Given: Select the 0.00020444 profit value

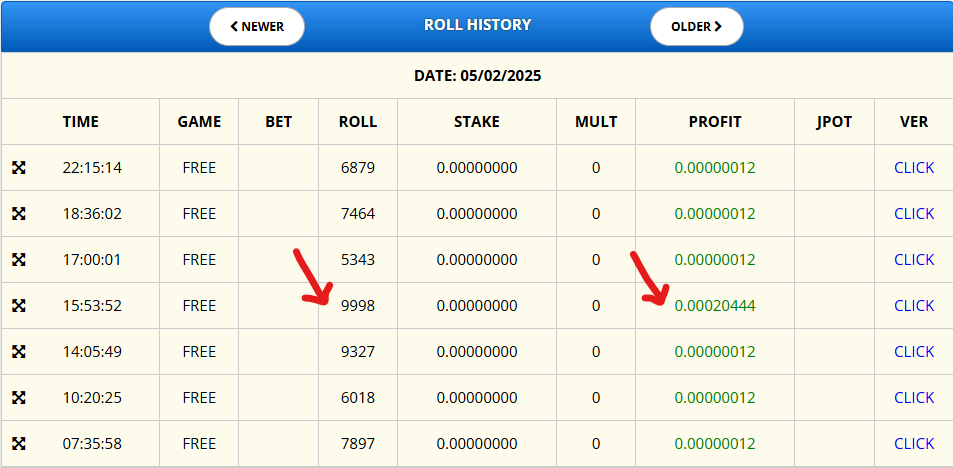Looking at the screenshot, I should click(714, 306).
